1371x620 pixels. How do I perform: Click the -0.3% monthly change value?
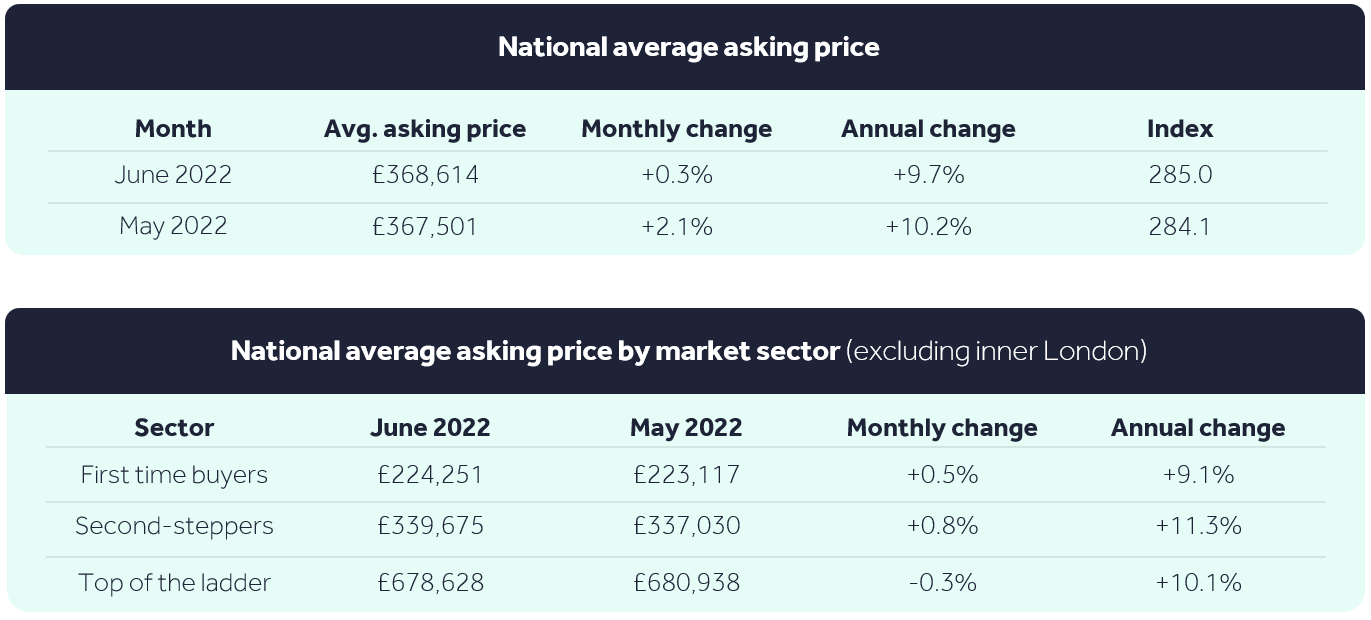click(942, 583)
